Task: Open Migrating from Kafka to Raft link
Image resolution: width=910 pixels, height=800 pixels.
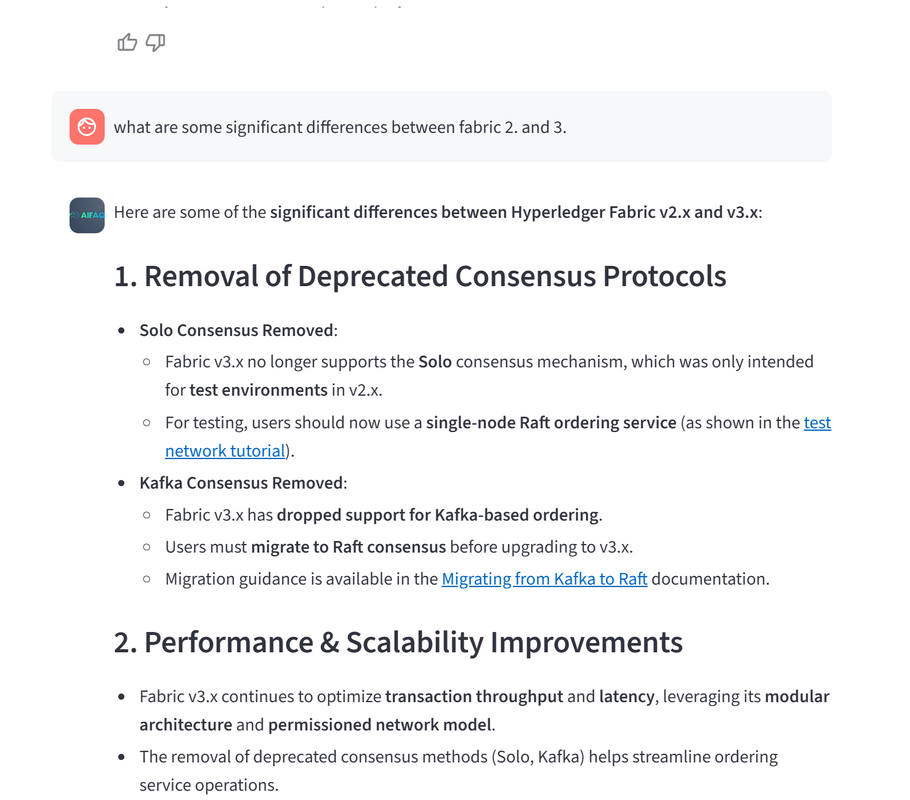Action: pos(544,578)
